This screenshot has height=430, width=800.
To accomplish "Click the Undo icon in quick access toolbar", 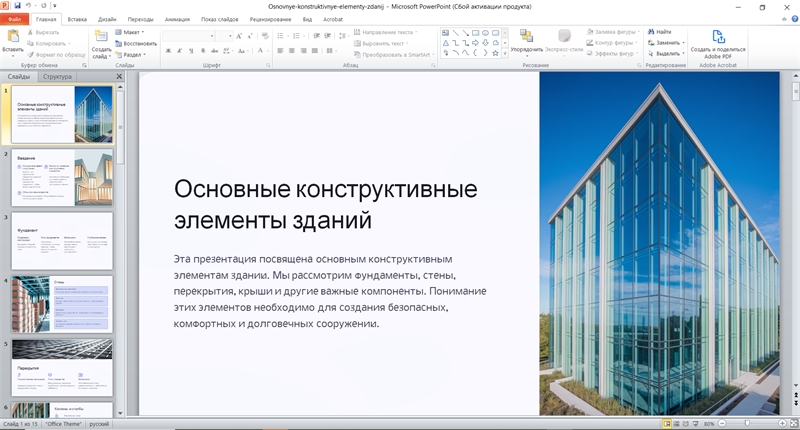I will click(x=29, y=6).
